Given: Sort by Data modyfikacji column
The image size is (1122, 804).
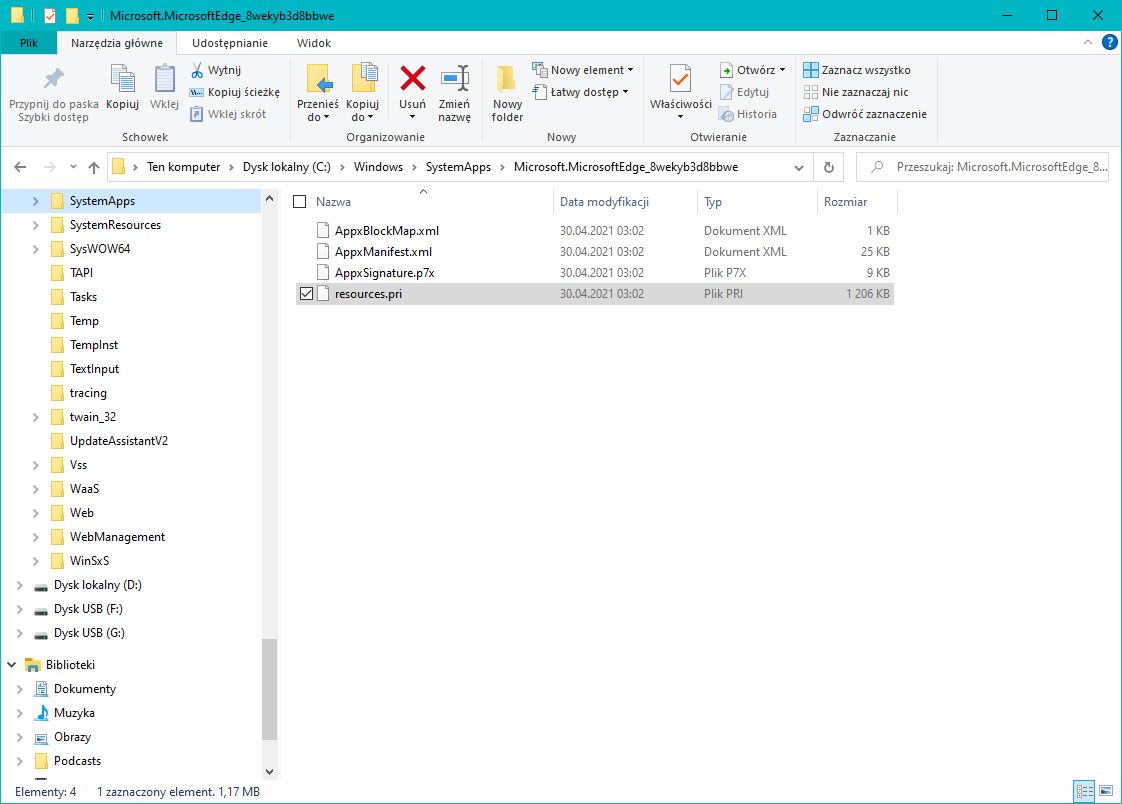Looking at the screenshot, I should coord(625,202).
